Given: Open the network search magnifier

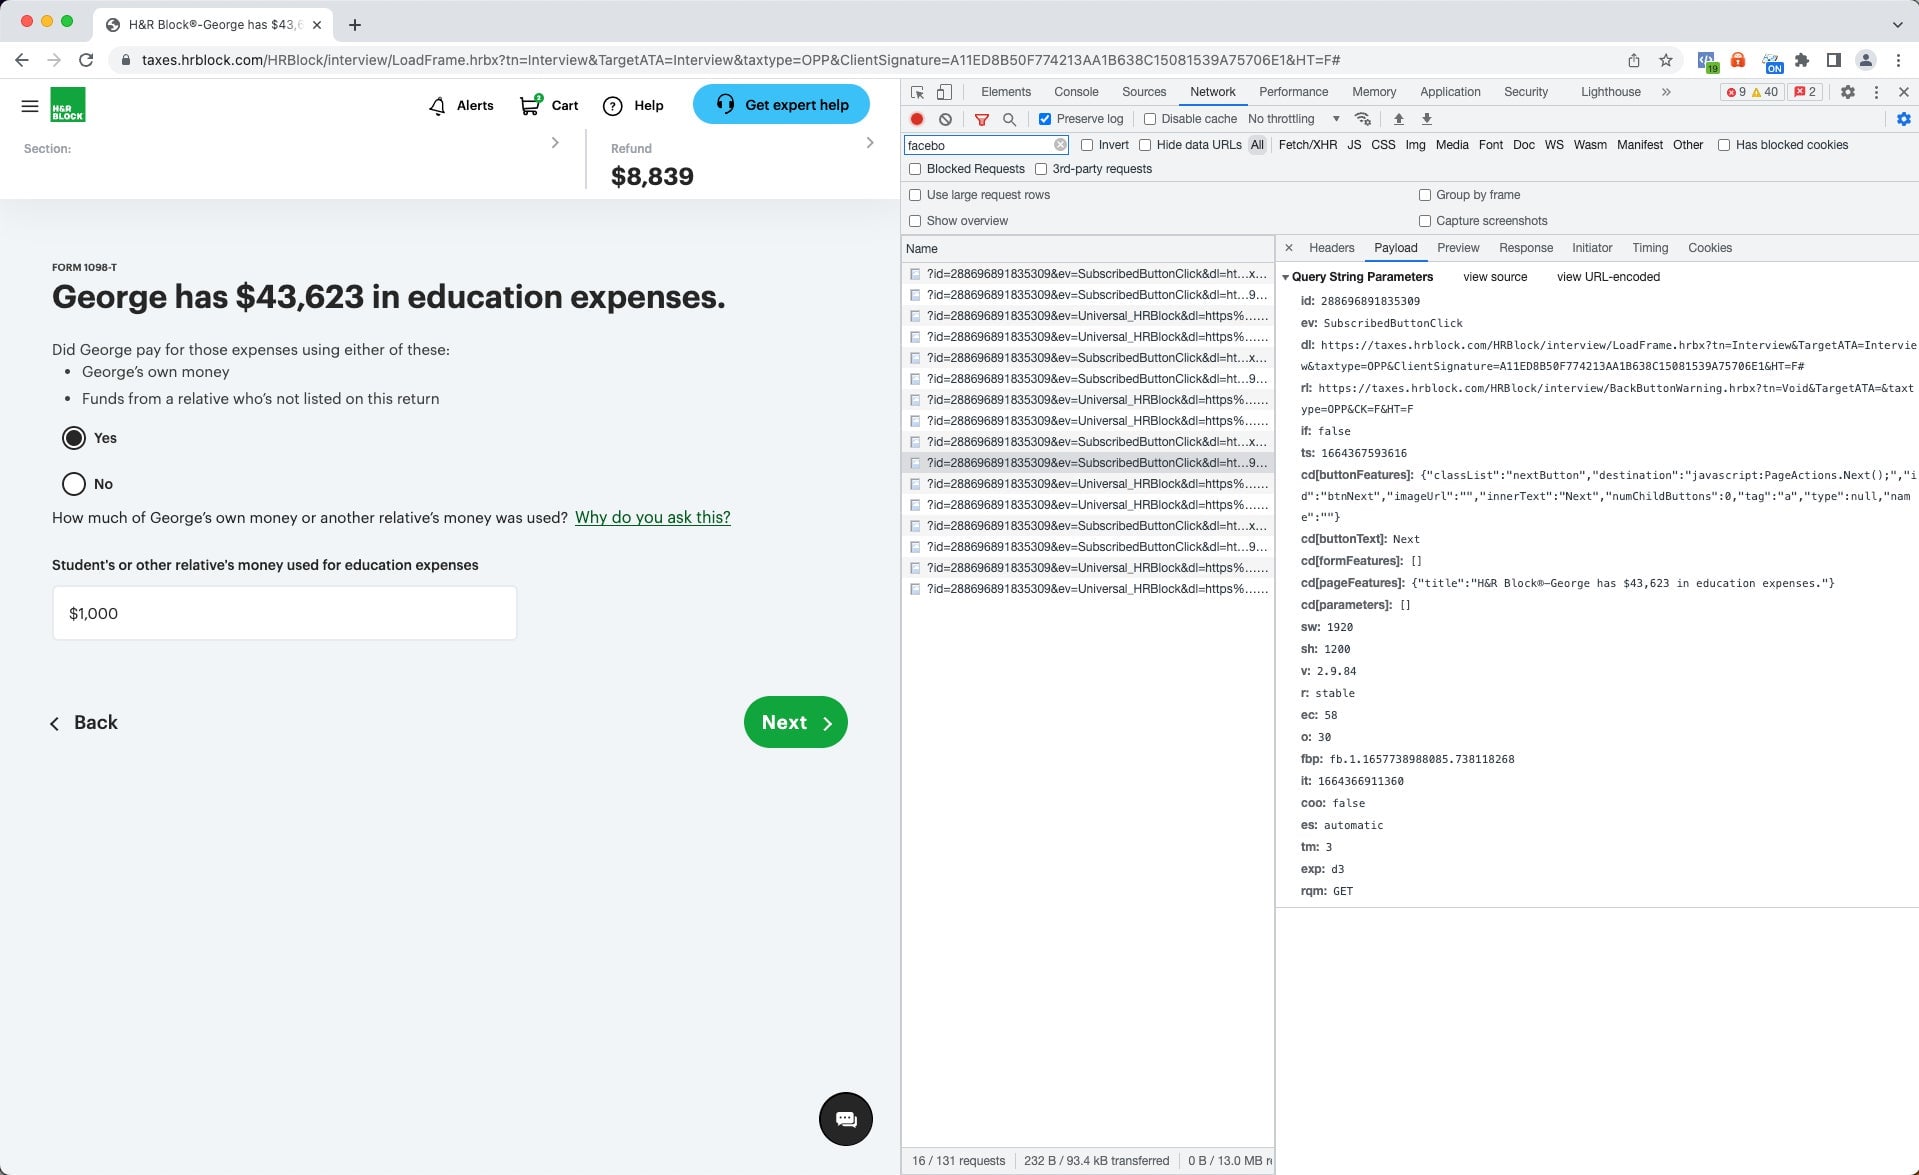Looking at the screenshot, I should (x=1010, y=119).
